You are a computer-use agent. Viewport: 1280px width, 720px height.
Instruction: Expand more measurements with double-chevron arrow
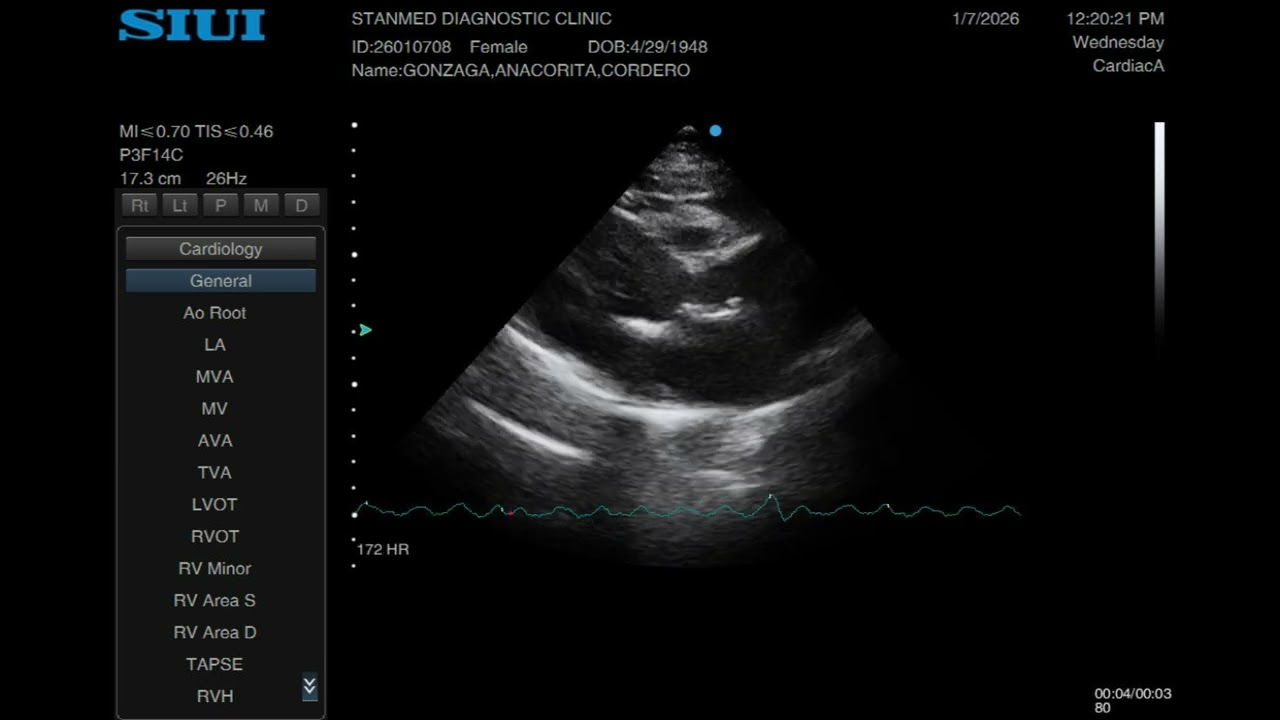[x=310, y=686]
